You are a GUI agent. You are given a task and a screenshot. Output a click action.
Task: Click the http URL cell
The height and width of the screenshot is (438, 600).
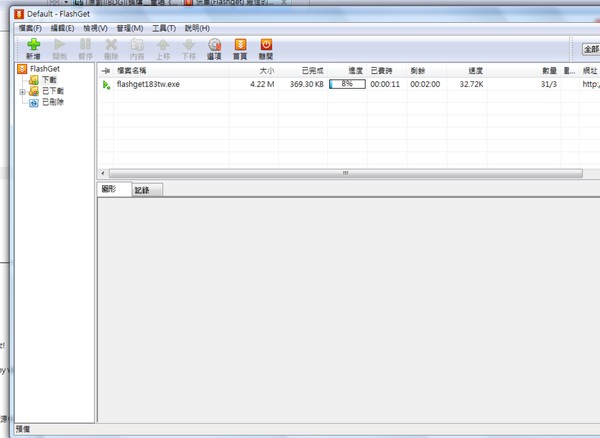point(591,84)
